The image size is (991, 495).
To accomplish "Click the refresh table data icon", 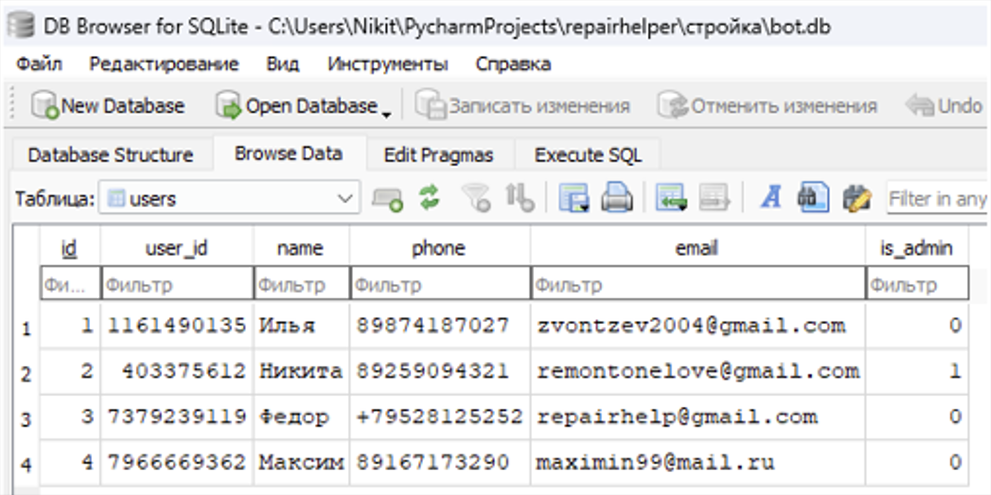I will pyautogui.click(x=429, y=199).
